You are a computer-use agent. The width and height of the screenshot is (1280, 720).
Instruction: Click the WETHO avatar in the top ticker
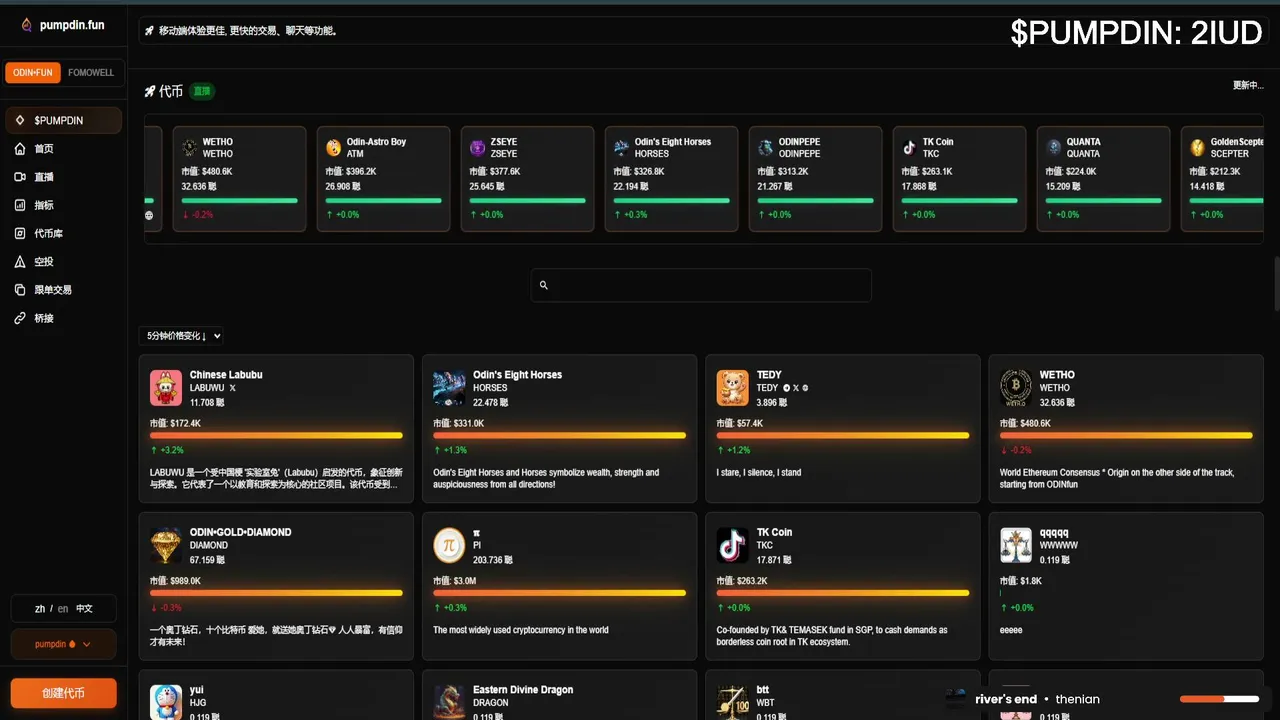coord(190,147)
